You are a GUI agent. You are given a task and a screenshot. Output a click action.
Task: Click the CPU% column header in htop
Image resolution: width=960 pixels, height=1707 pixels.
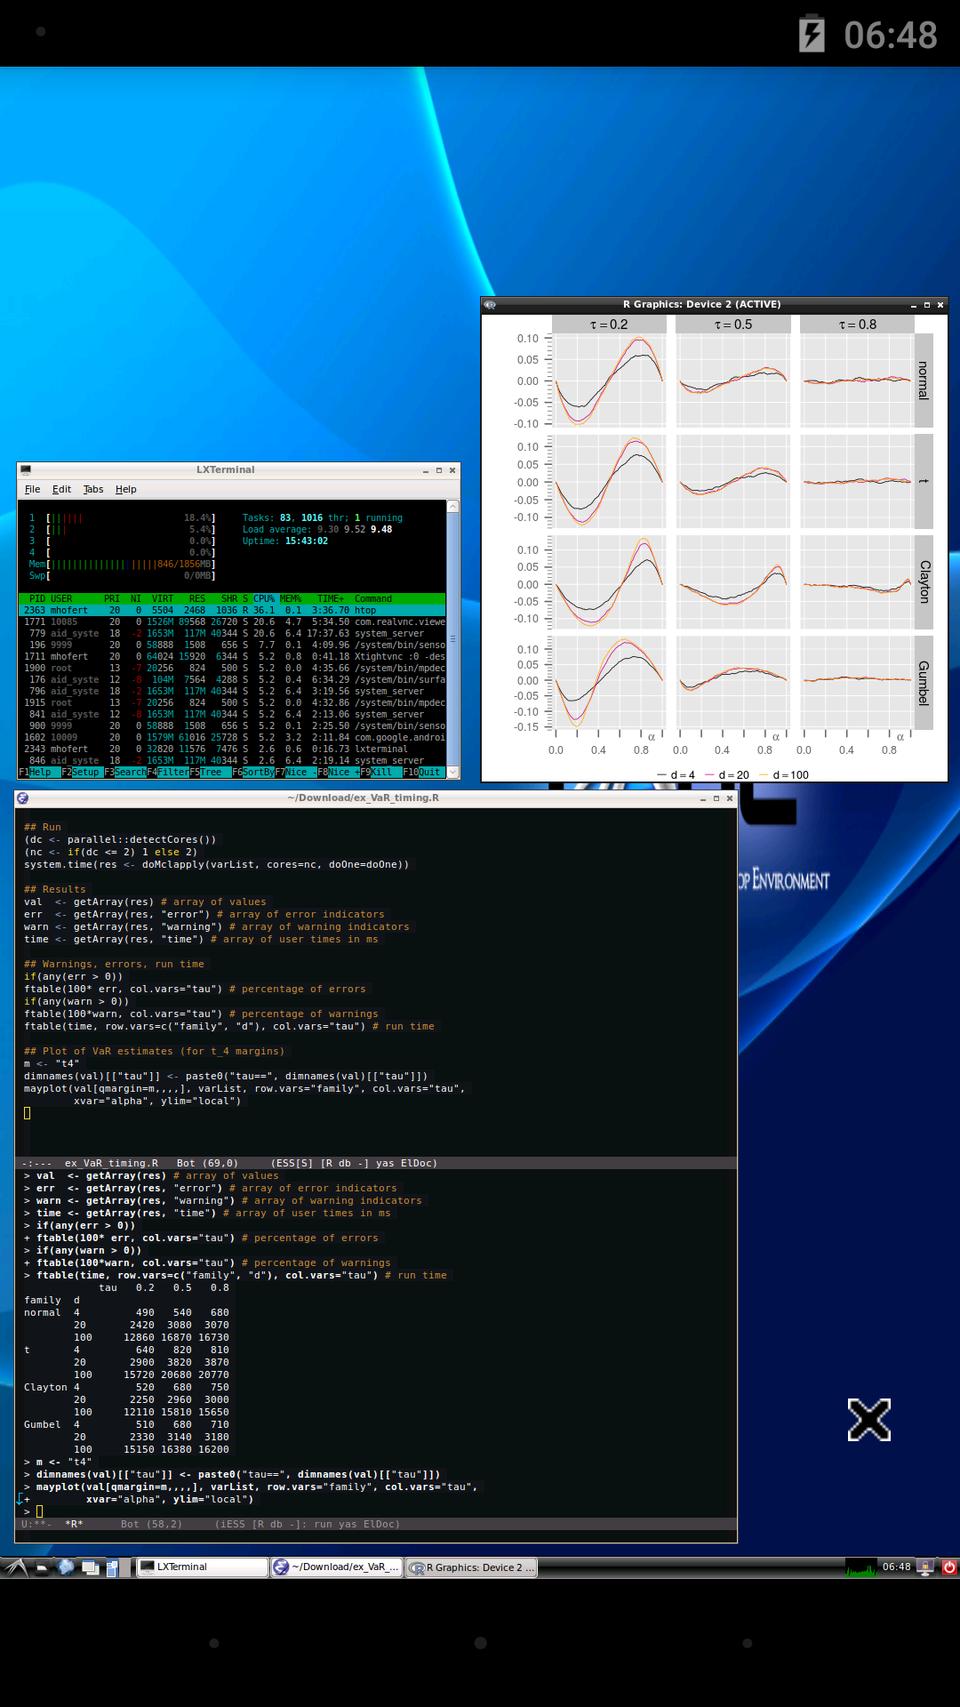[x=264, y=598]
